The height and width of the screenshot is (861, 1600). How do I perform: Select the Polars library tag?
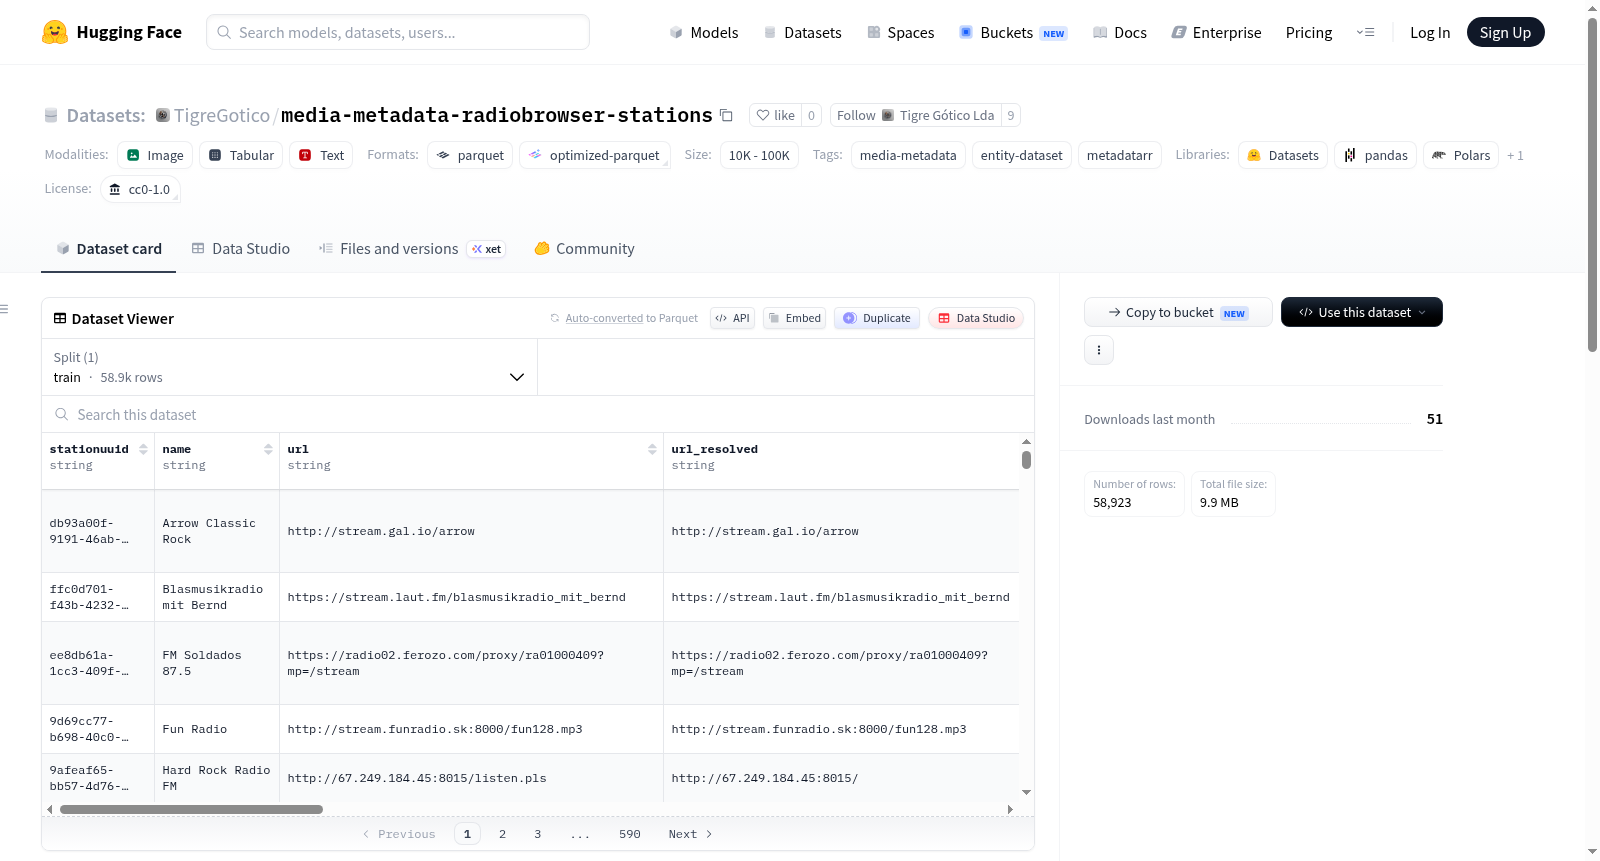coord(1461,155)
